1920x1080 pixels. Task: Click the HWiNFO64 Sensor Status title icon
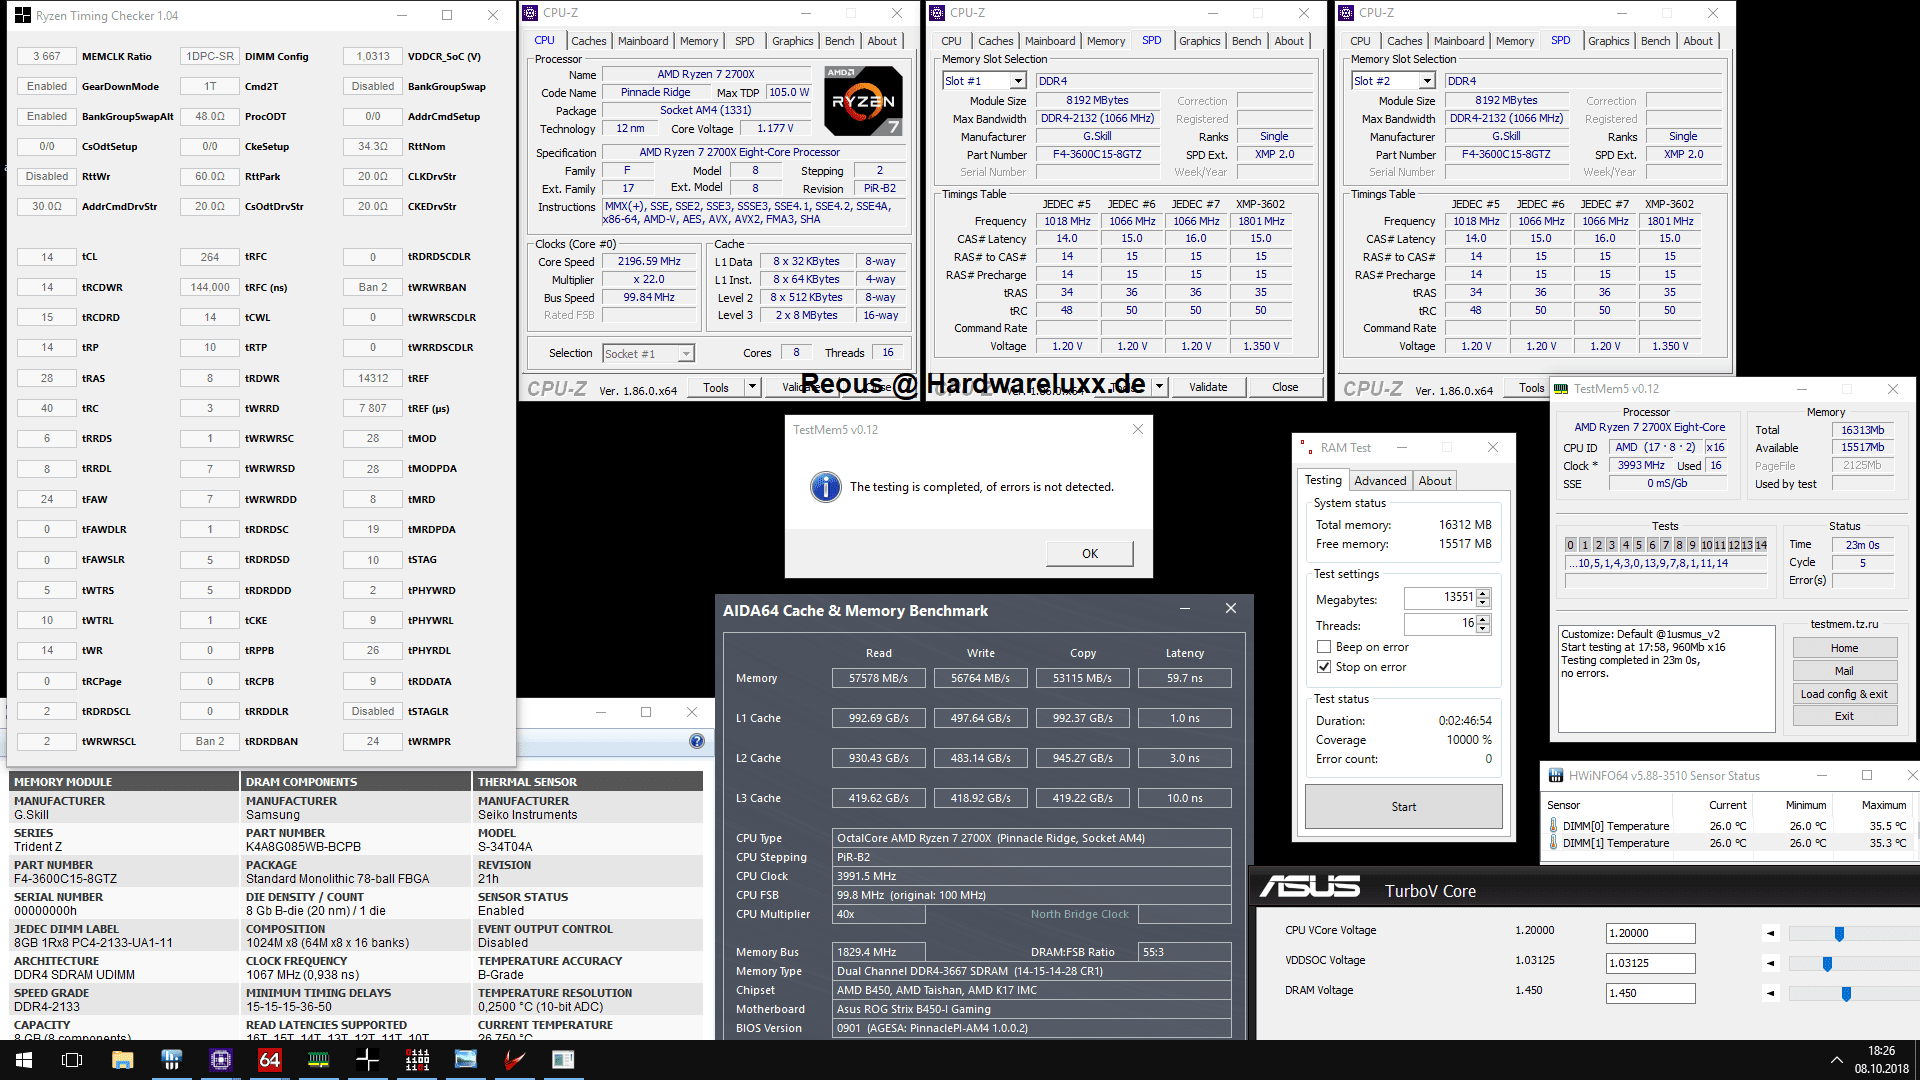1555,775
